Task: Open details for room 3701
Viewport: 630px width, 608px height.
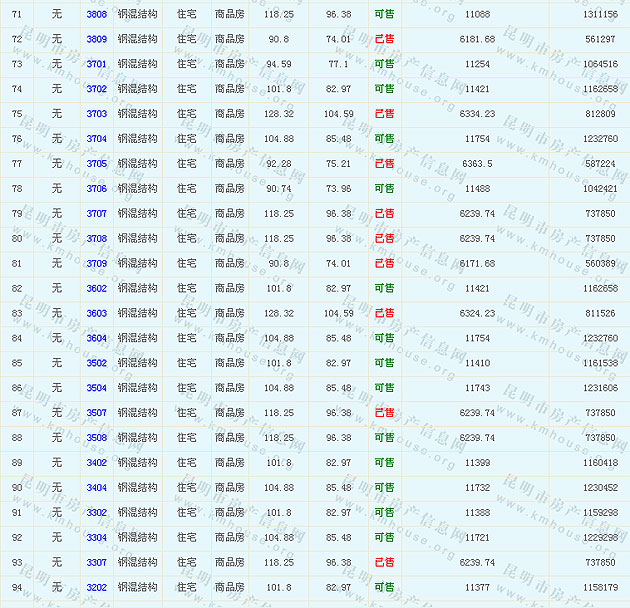Action: pyautogui.click(x=96, y=64)
